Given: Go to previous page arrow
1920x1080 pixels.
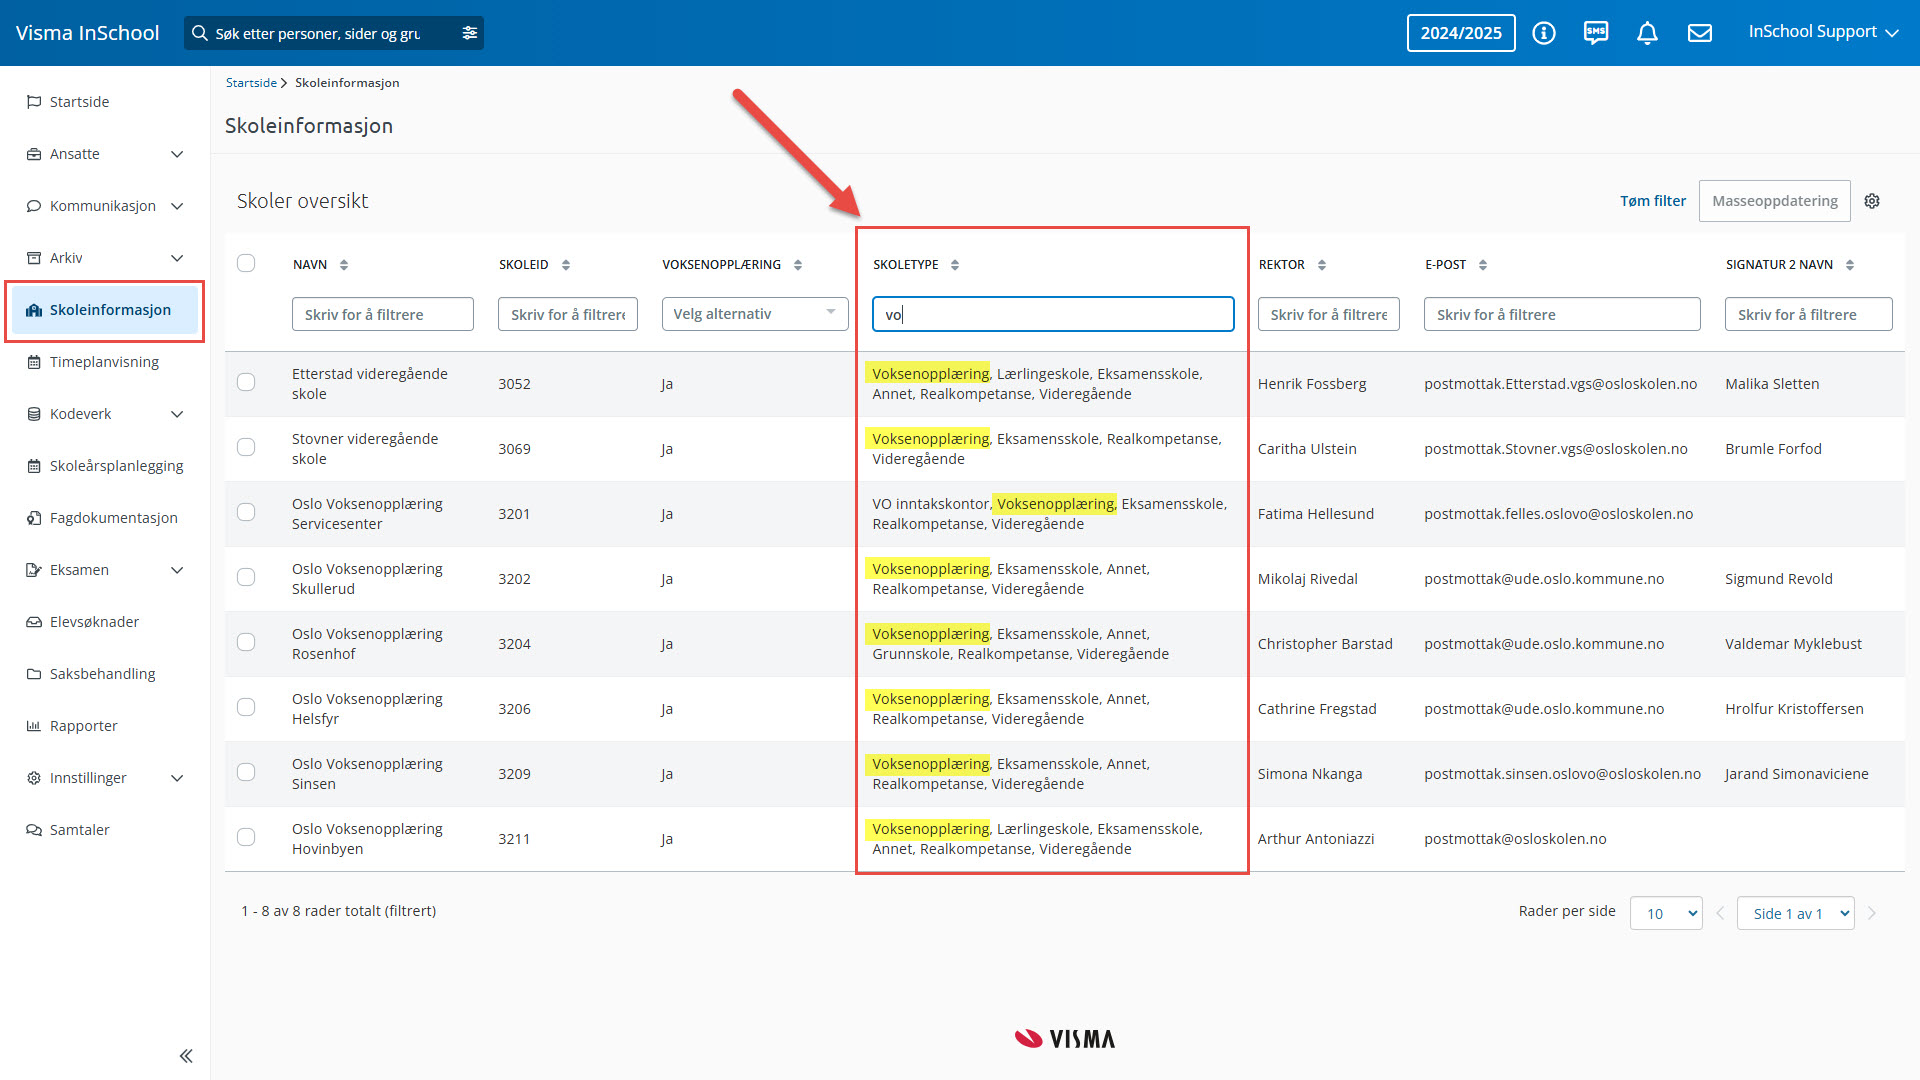Looking at the screenshot, I should pyautogui.click(x=1720, y=913).
